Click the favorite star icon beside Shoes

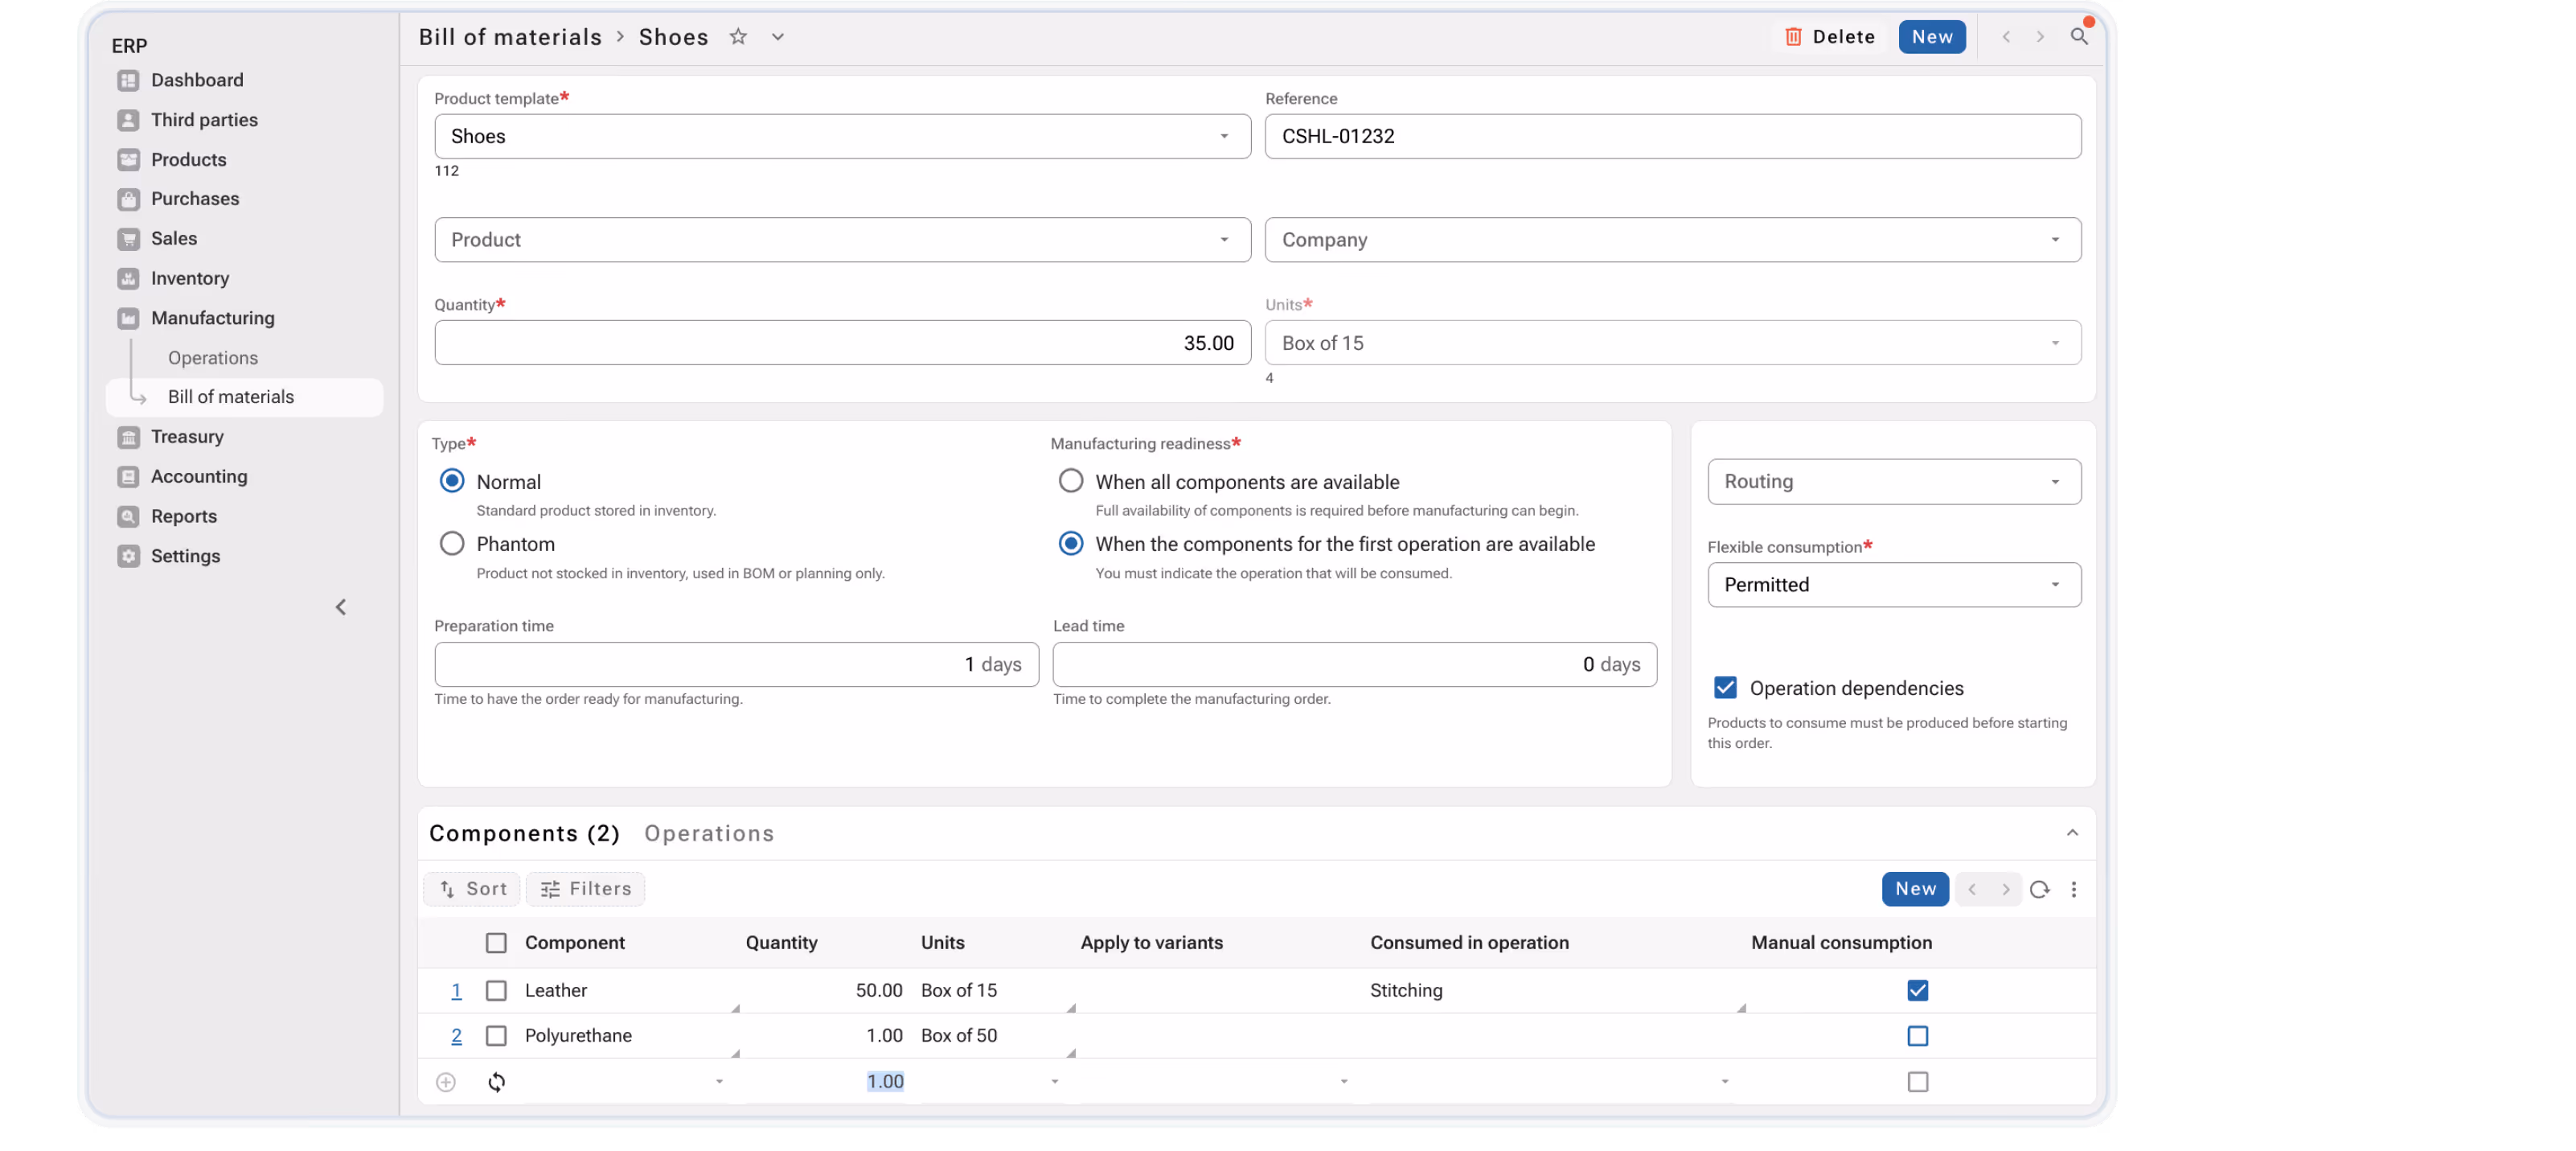(738, 37)
